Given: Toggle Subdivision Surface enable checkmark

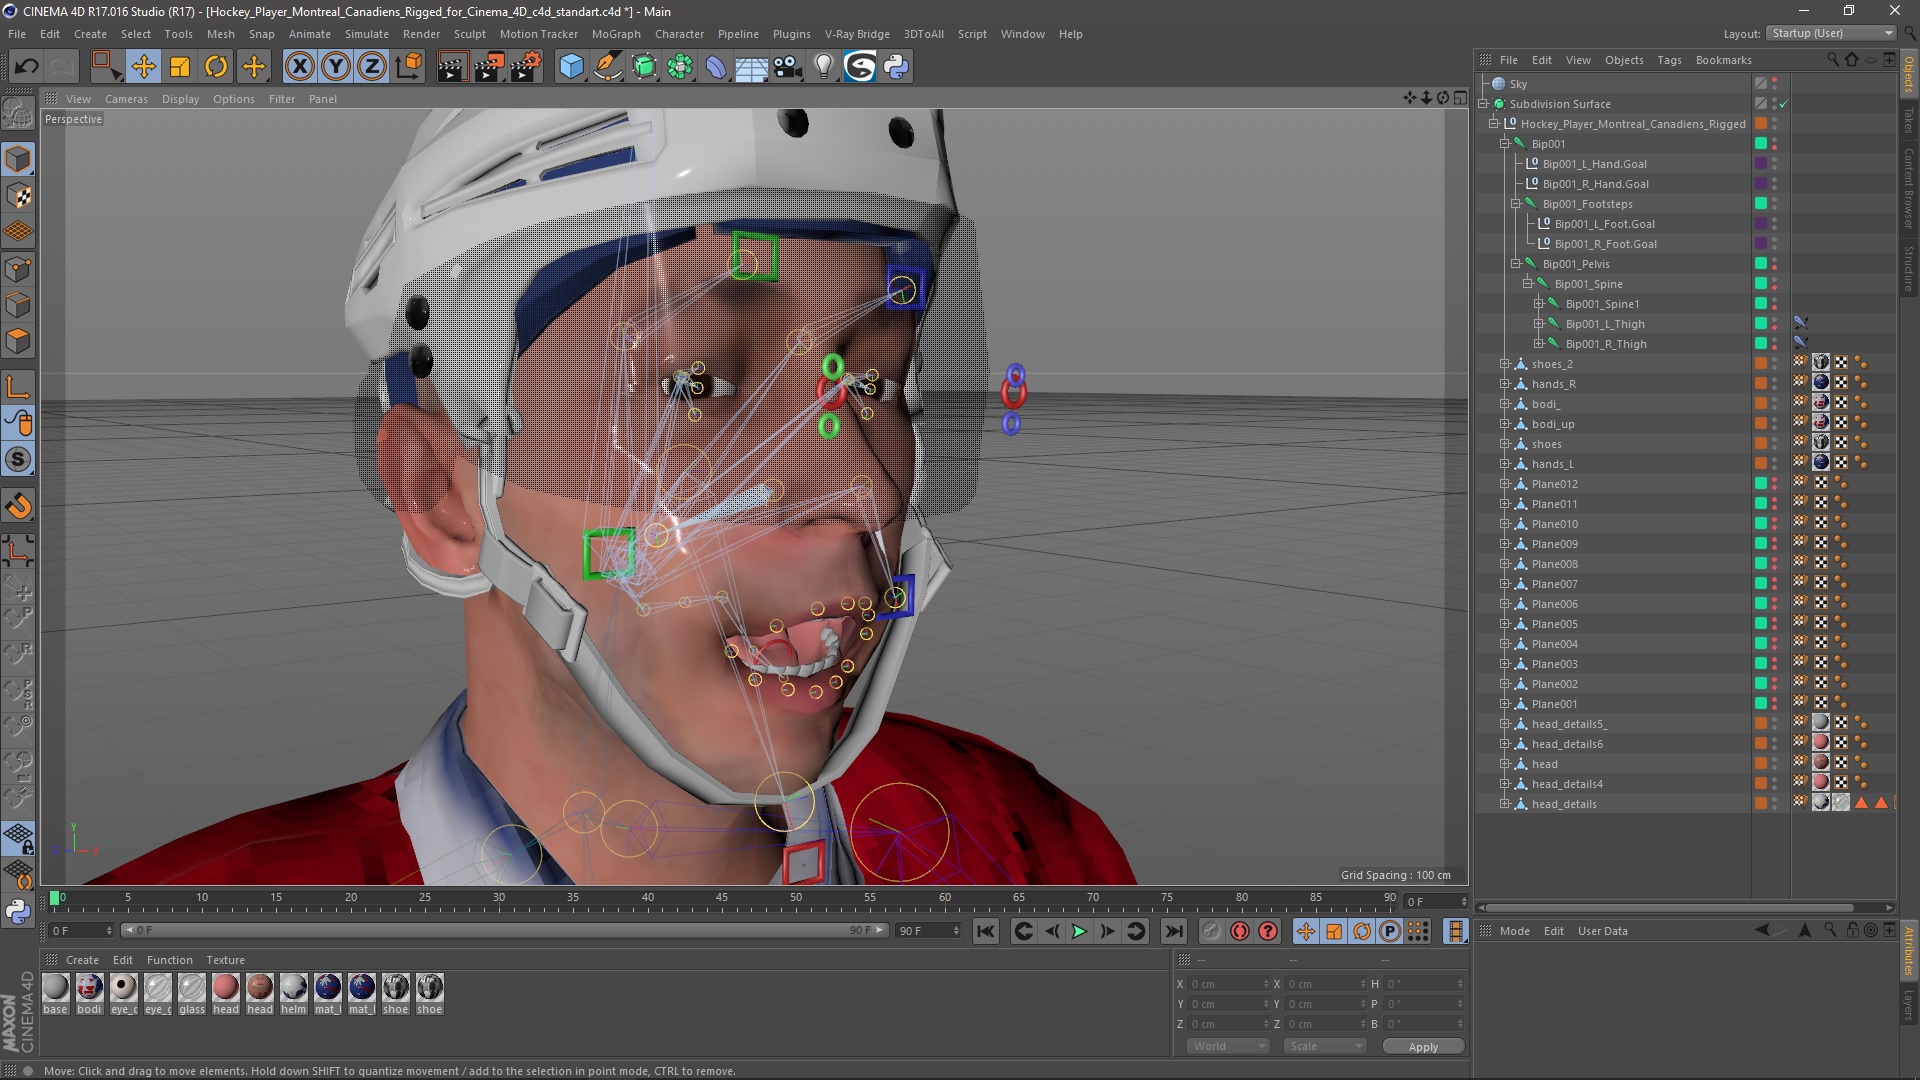Looking at the screenshot, I should (1784, 104).
